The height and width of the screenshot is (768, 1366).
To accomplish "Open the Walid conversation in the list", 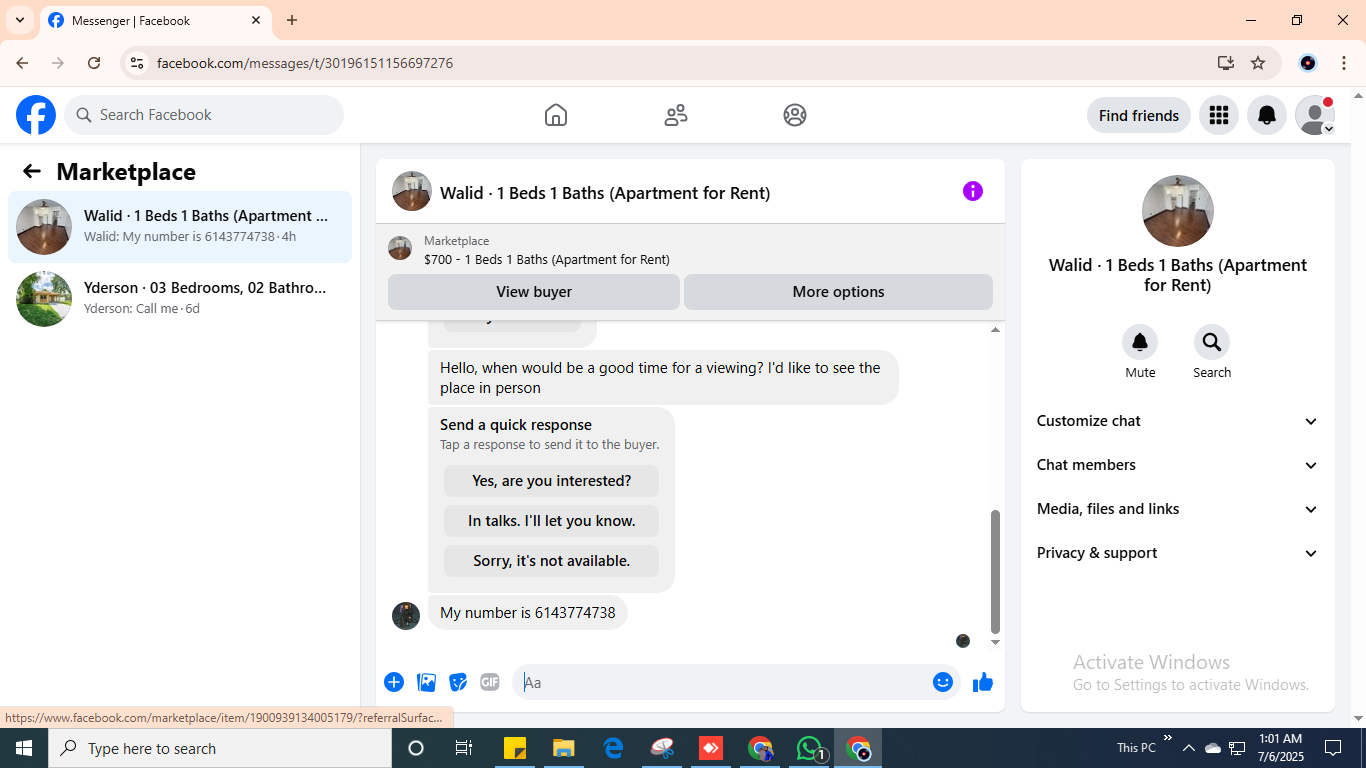I will pos(180,227).
